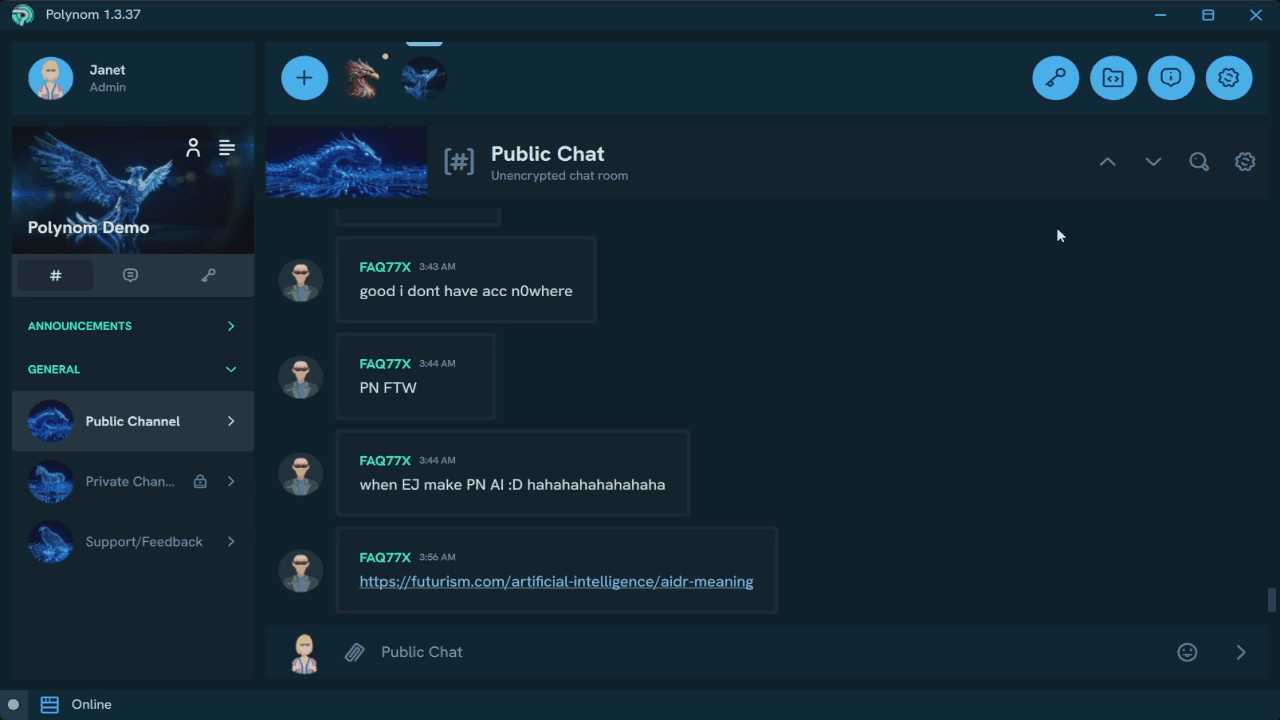Click the chat vertical scrollbar thumb
The image size is (1280, 720).
click(x=1272, y=600)
